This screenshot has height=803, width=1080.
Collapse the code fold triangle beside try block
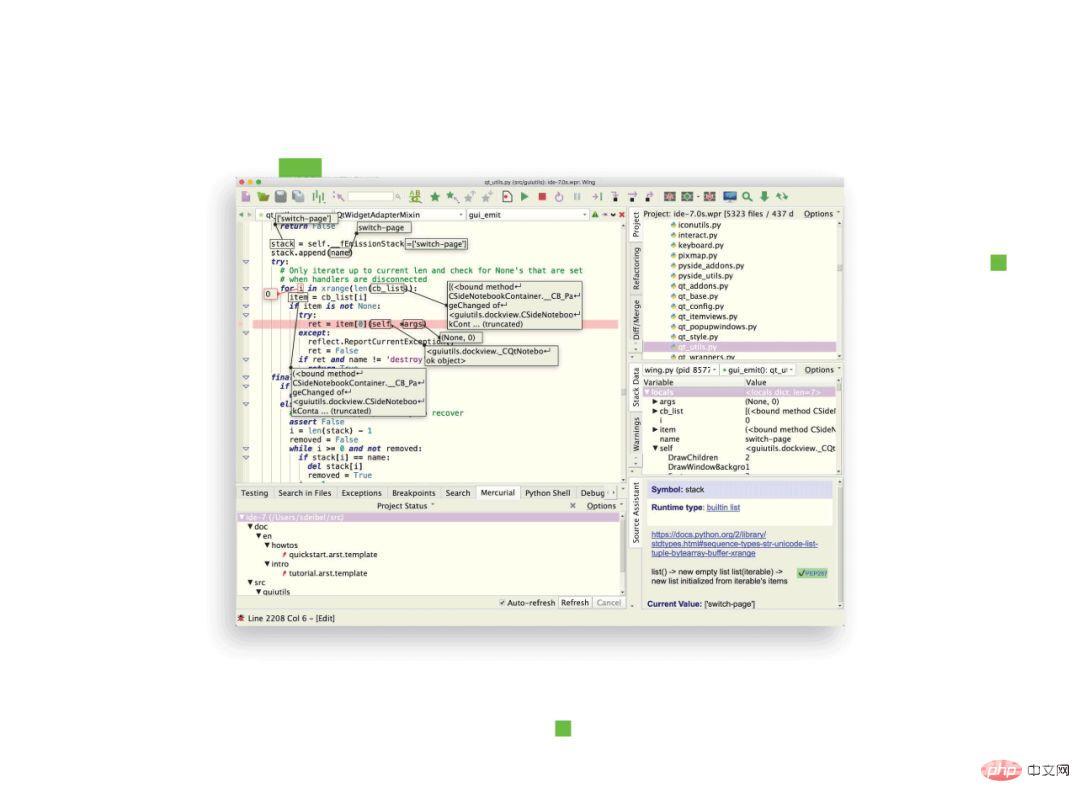pos(245,262)
